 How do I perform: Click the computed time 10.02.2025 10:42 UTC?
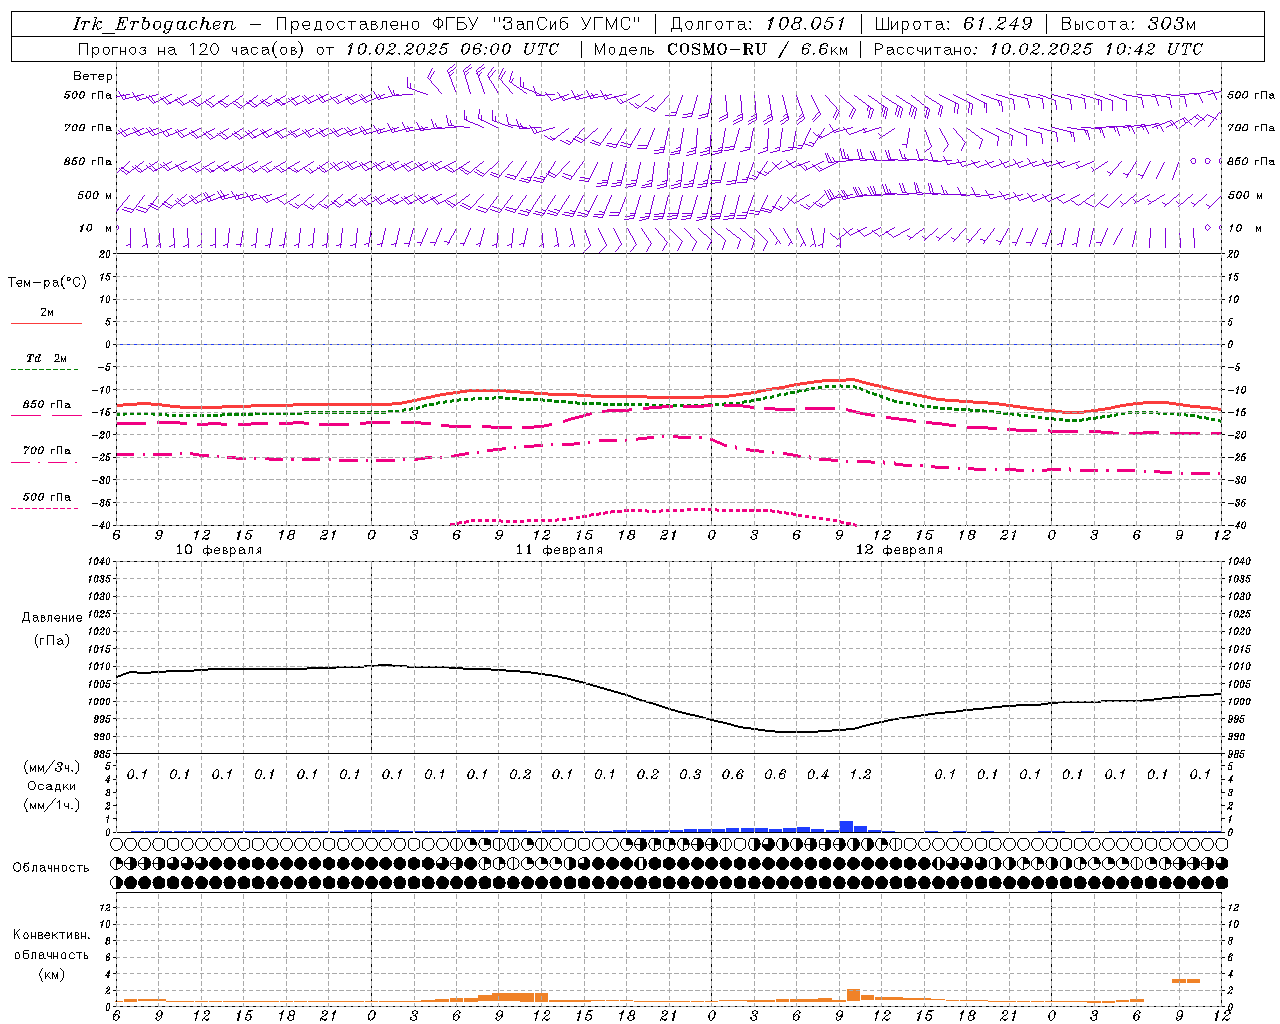click(1096, 49)
